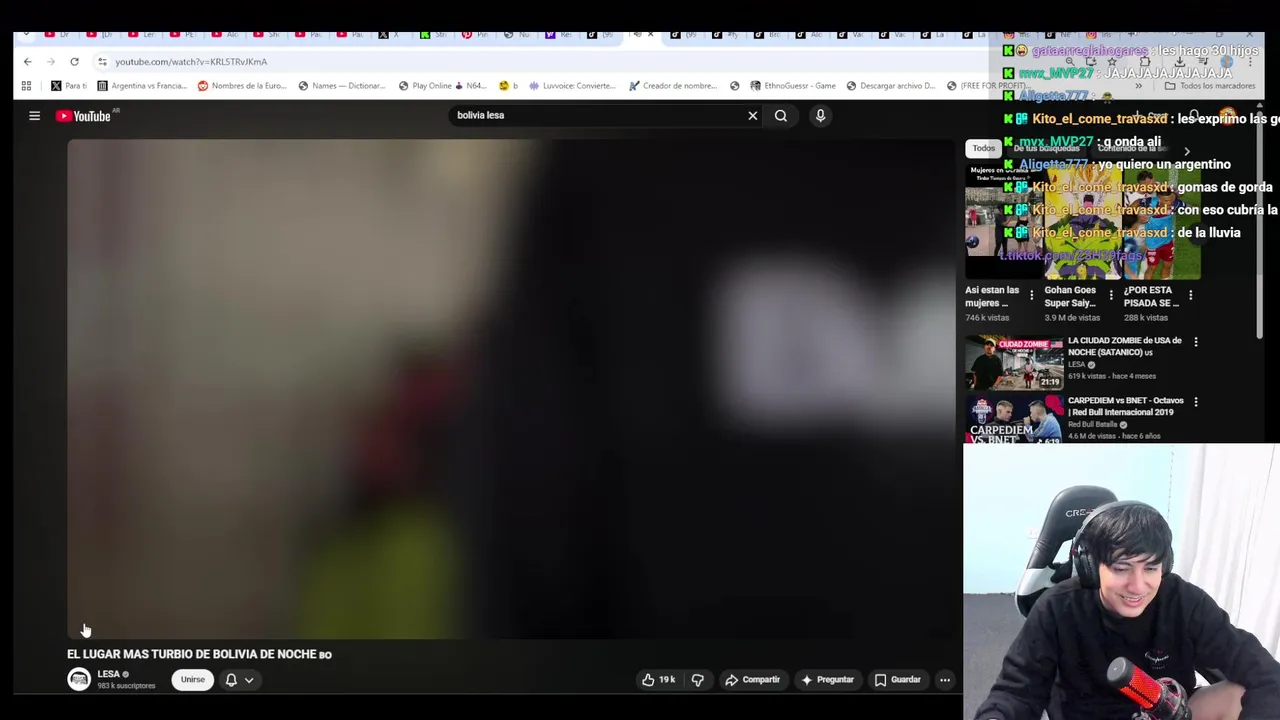Click the Preguntar button
Image resolution: width=1280 pixels, height=720 pixels.
(827, 680)
